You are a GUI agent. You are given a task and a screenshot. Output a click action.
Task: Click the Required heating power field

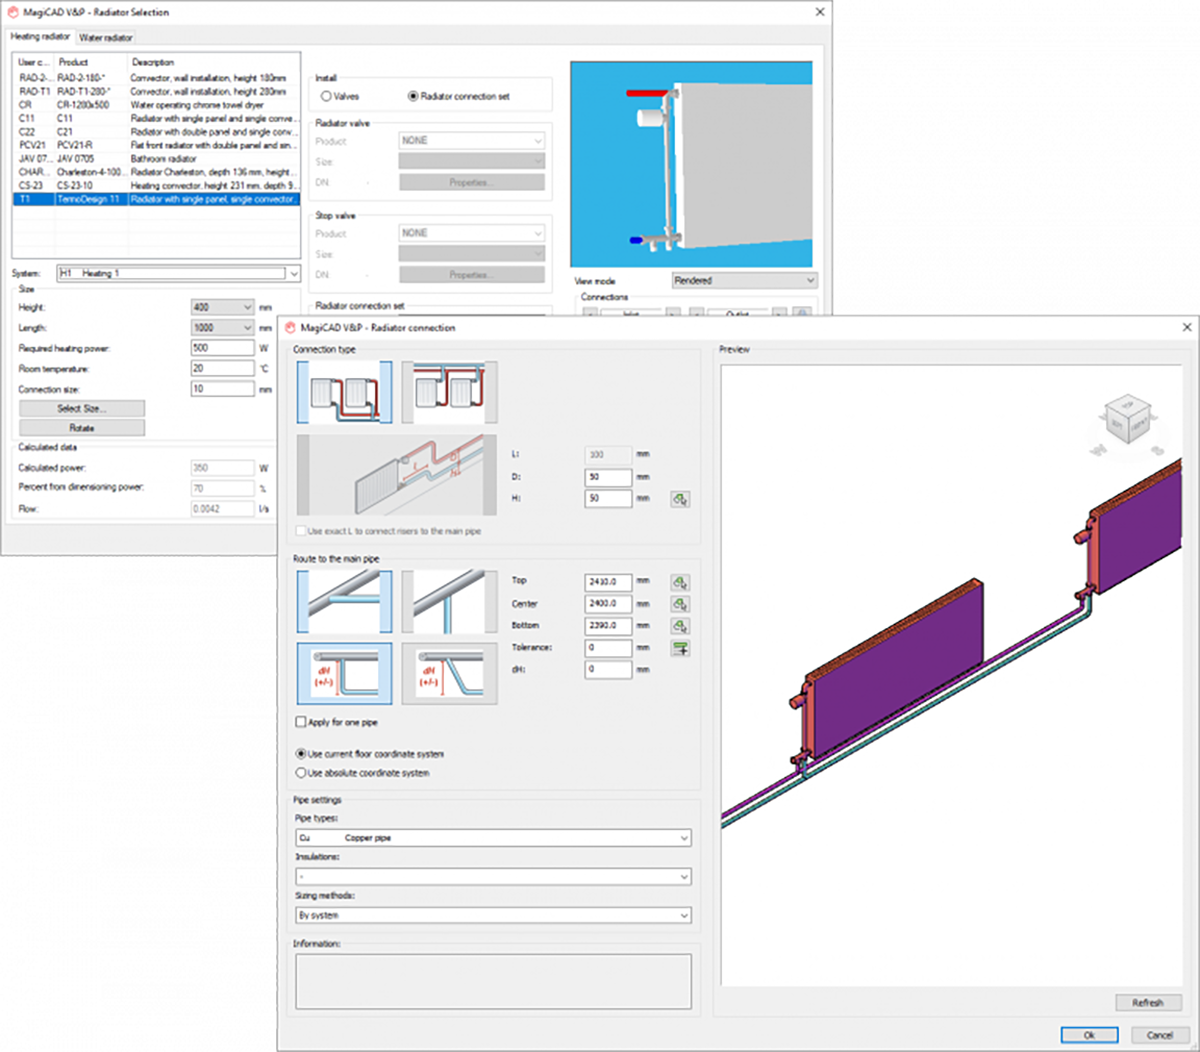(x=222, y=348)
